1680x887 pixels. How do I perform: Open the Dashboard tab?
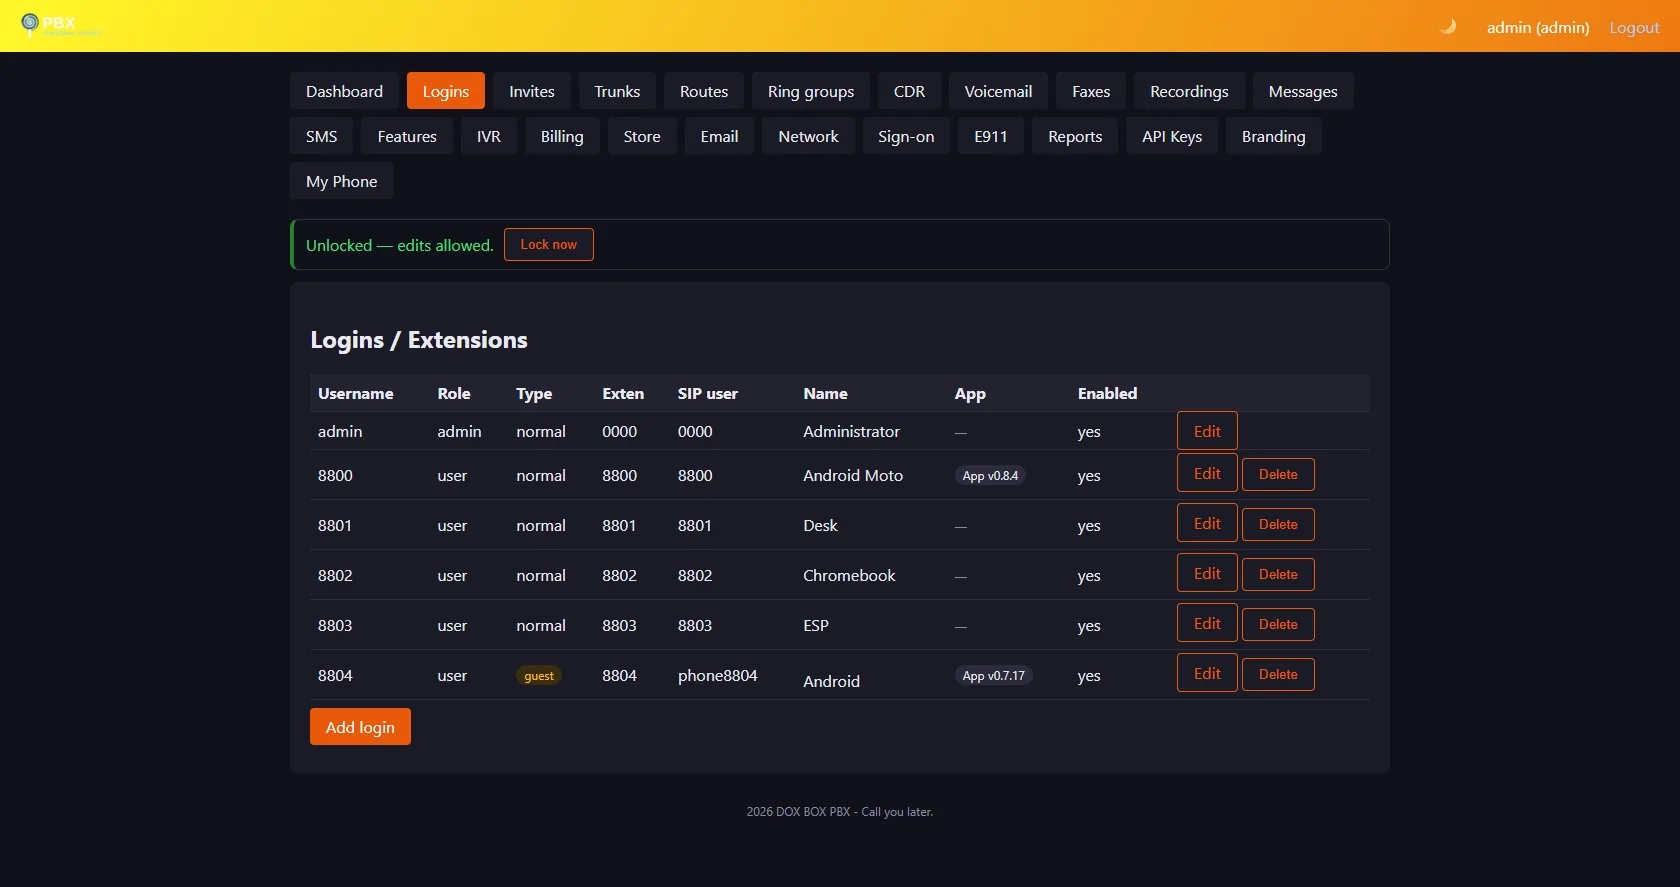click(344, 91)
